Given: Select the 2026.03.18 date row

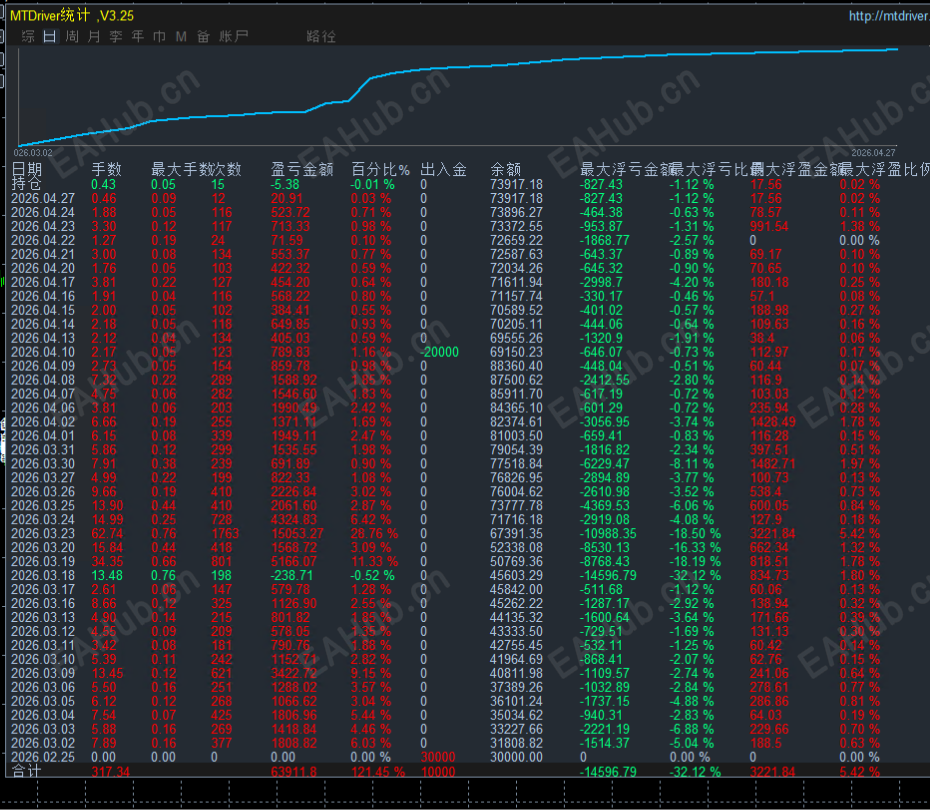Looking at the screenshot, I should click(44, 574).
